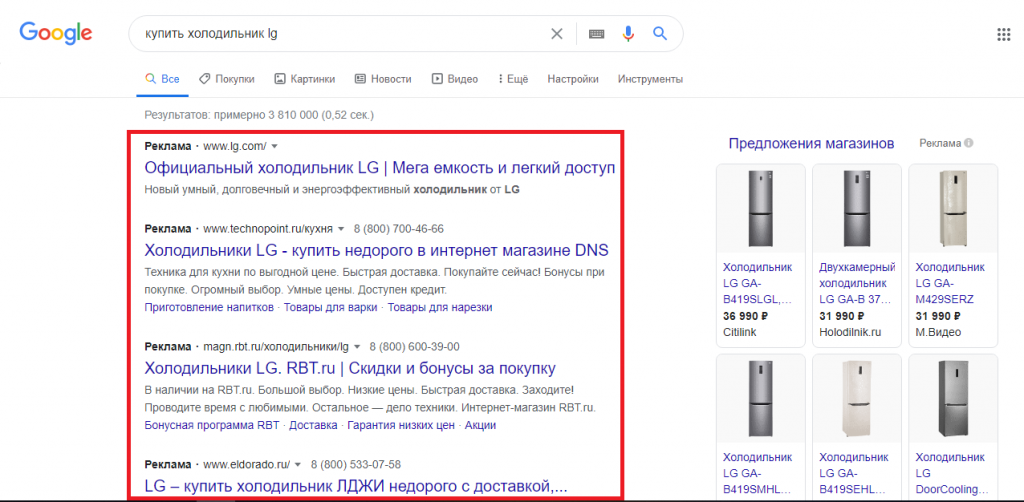The width and height of the screenshot is (1024, 502).
Task: Click thumbnail above LG GA-B419SMHL product
Action: [x=761, y=398]
